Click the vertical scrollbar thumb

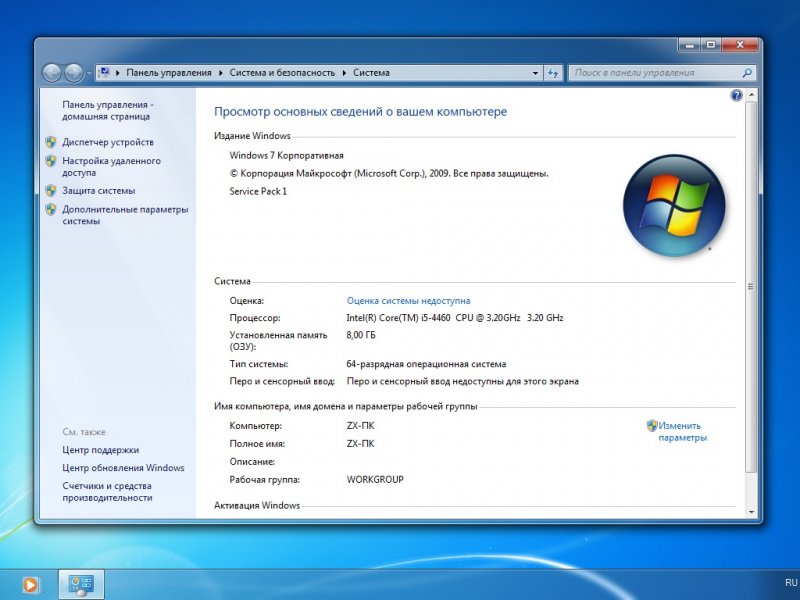tap(751, 287)
